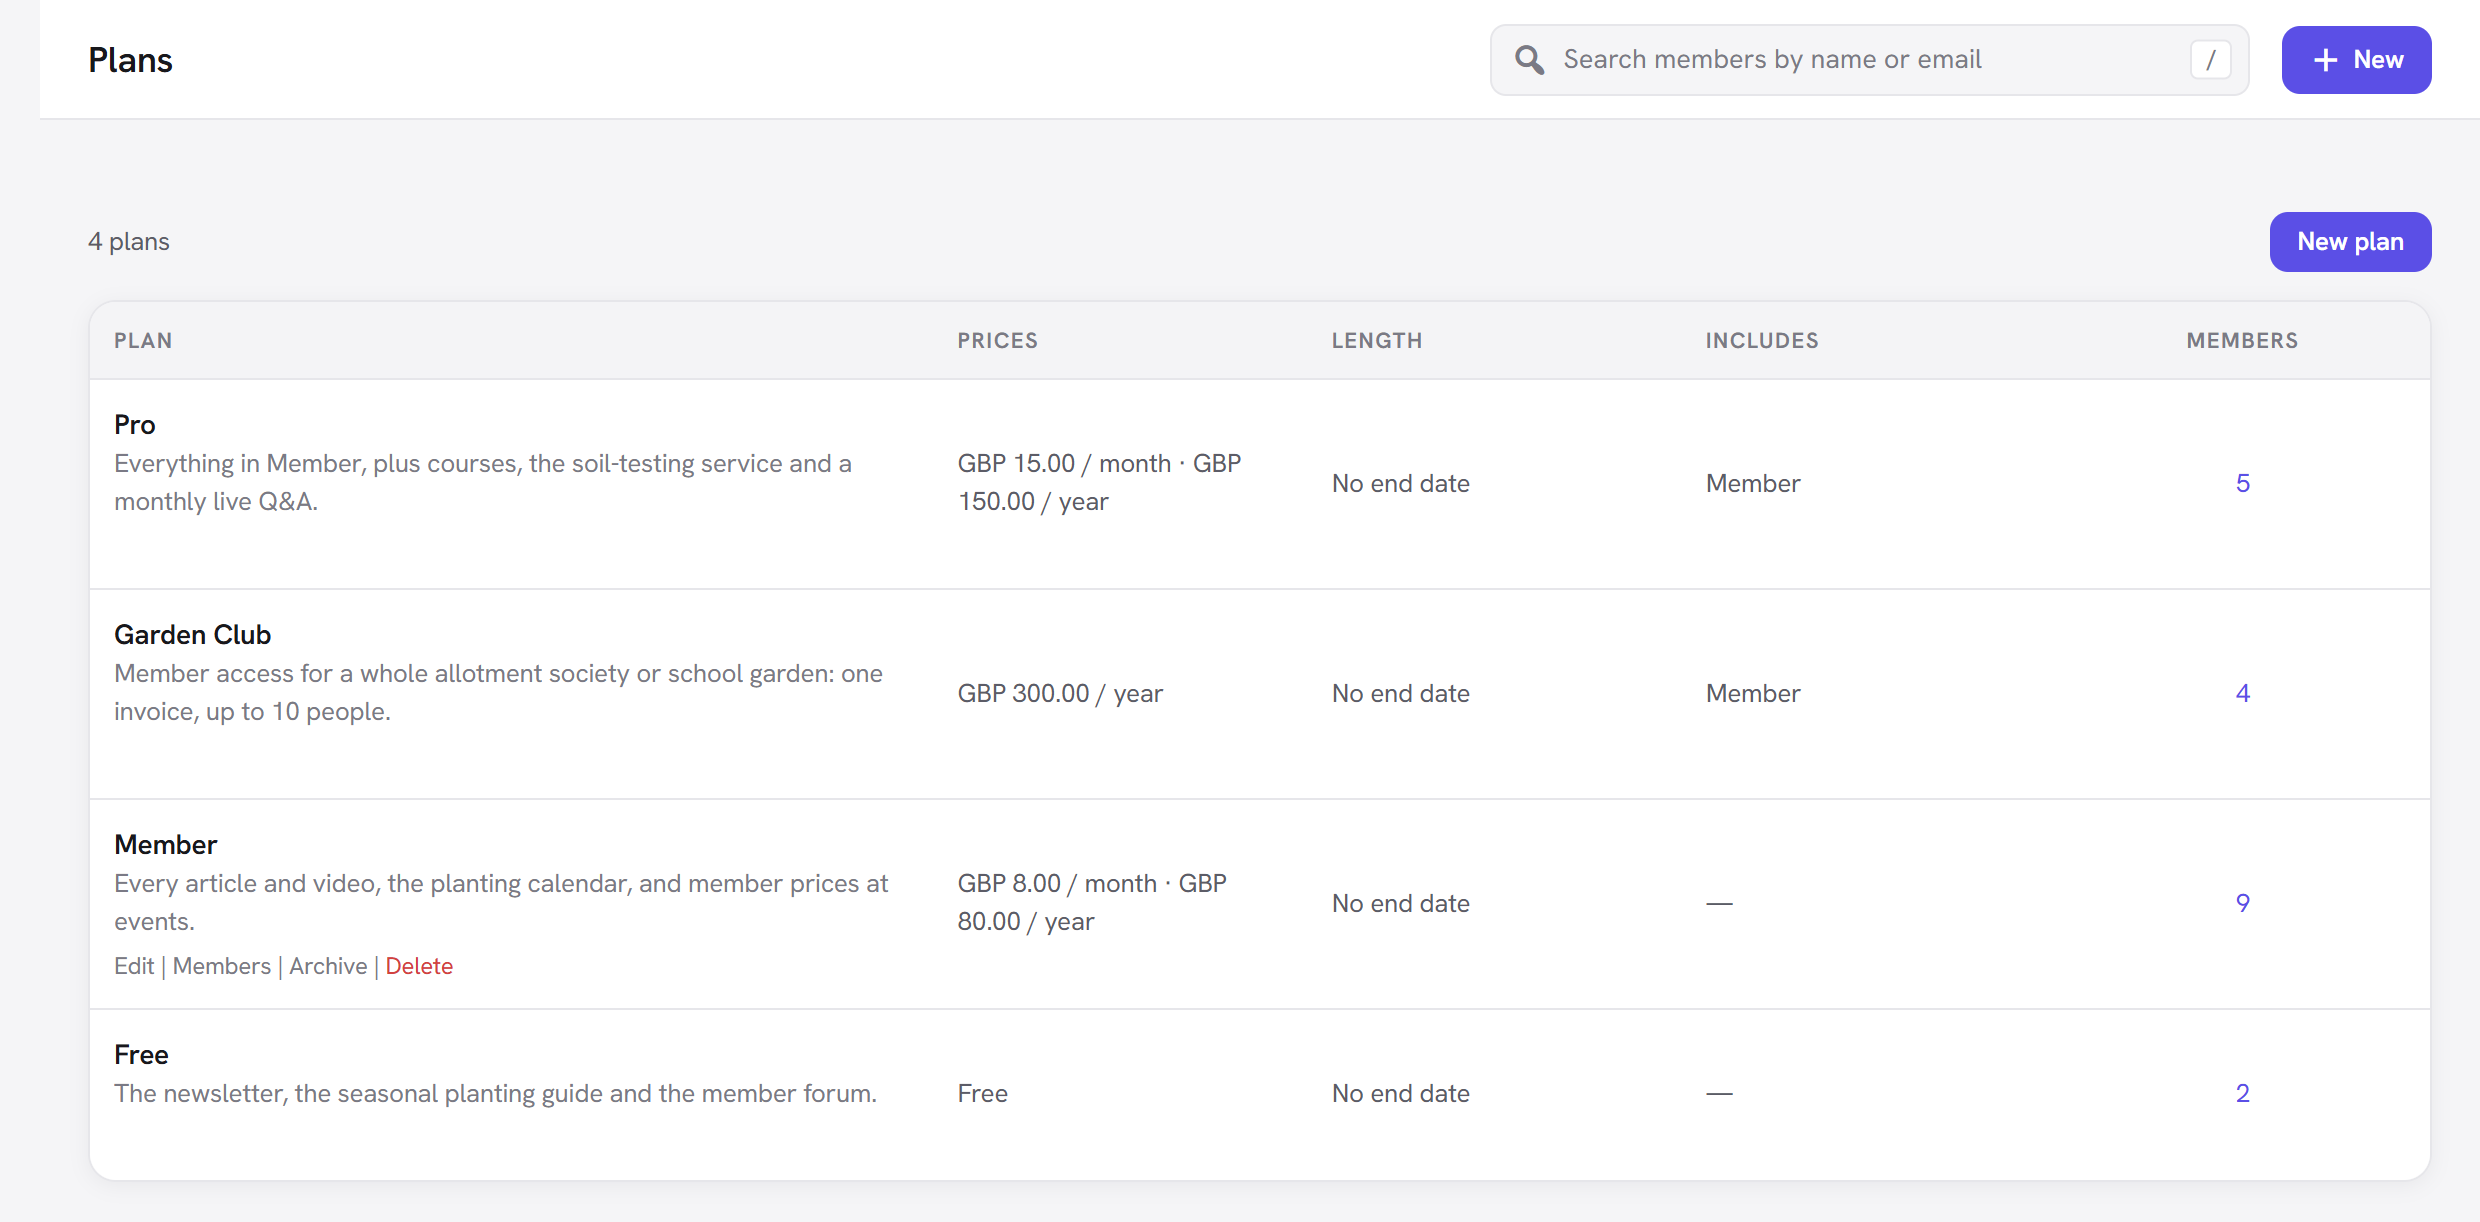Screen dimensions: 2480x1222
Task: Open the Free plan name
Action: (x=141, y=1055)
